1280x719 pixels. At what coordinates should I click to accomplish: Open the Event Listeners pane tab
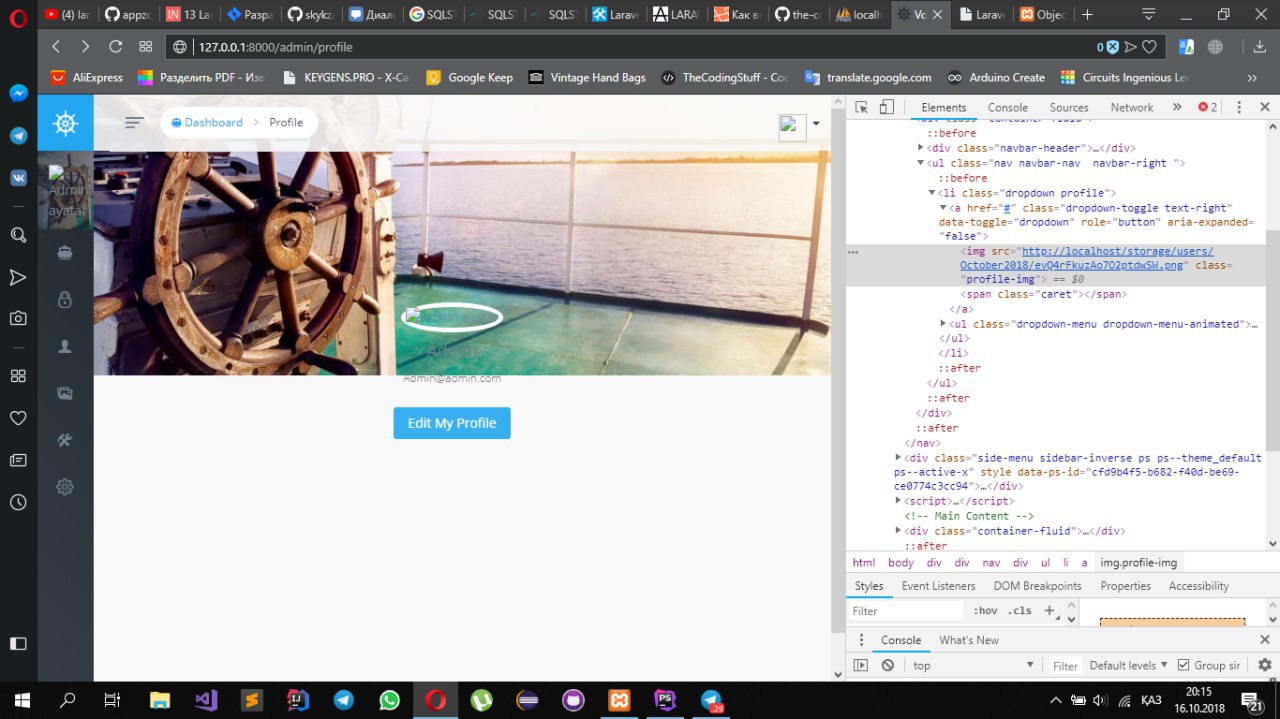pos(938,586)
